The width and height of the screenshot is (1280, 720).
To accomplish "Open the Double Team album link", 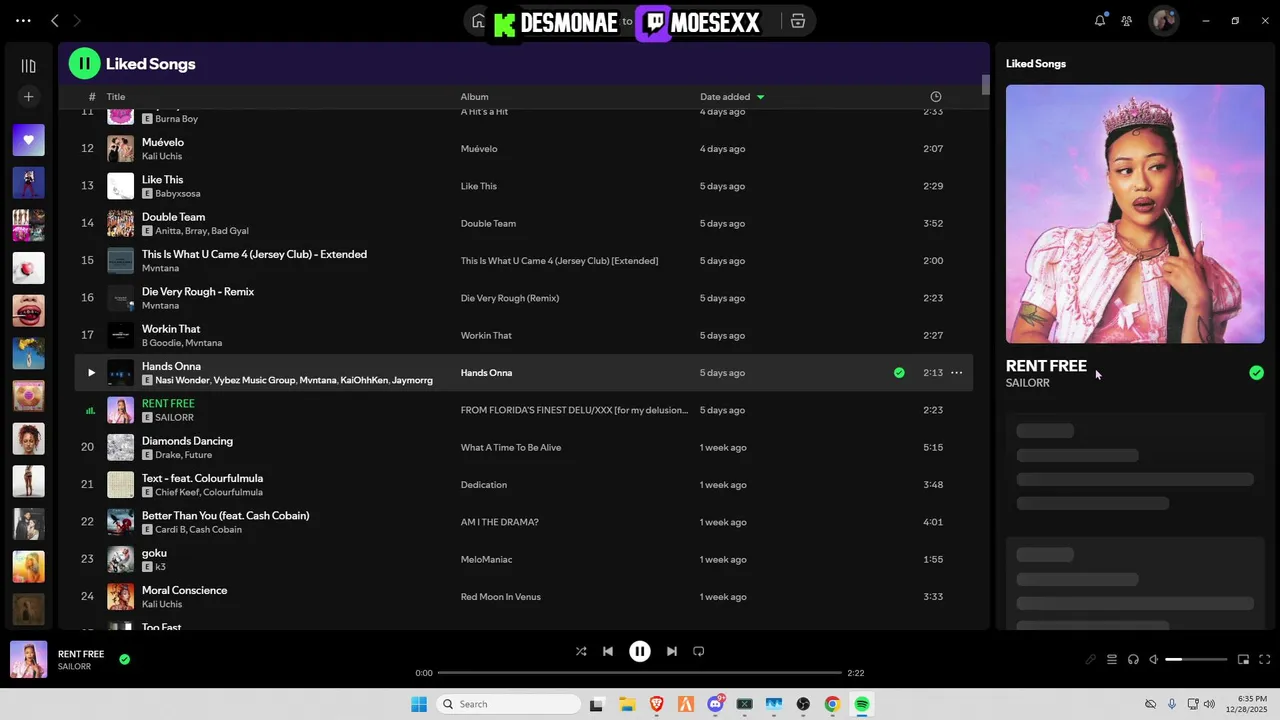I will click(x=488, y=223).
